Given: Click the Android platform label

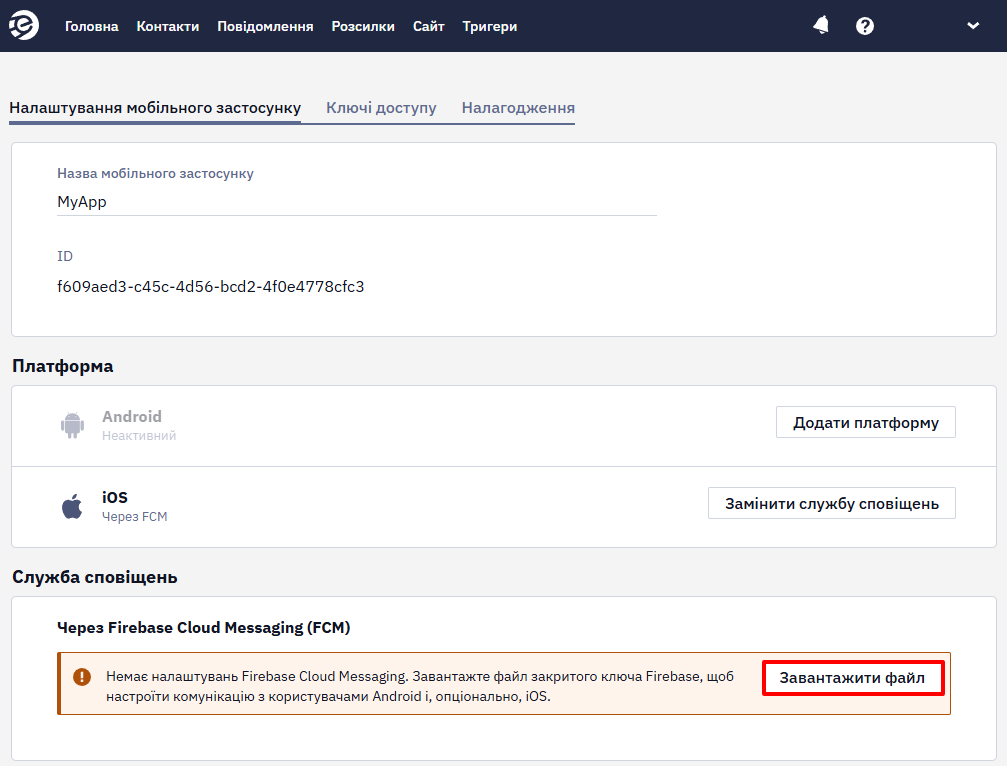Looking at the screenshot, I should [132, 417].
